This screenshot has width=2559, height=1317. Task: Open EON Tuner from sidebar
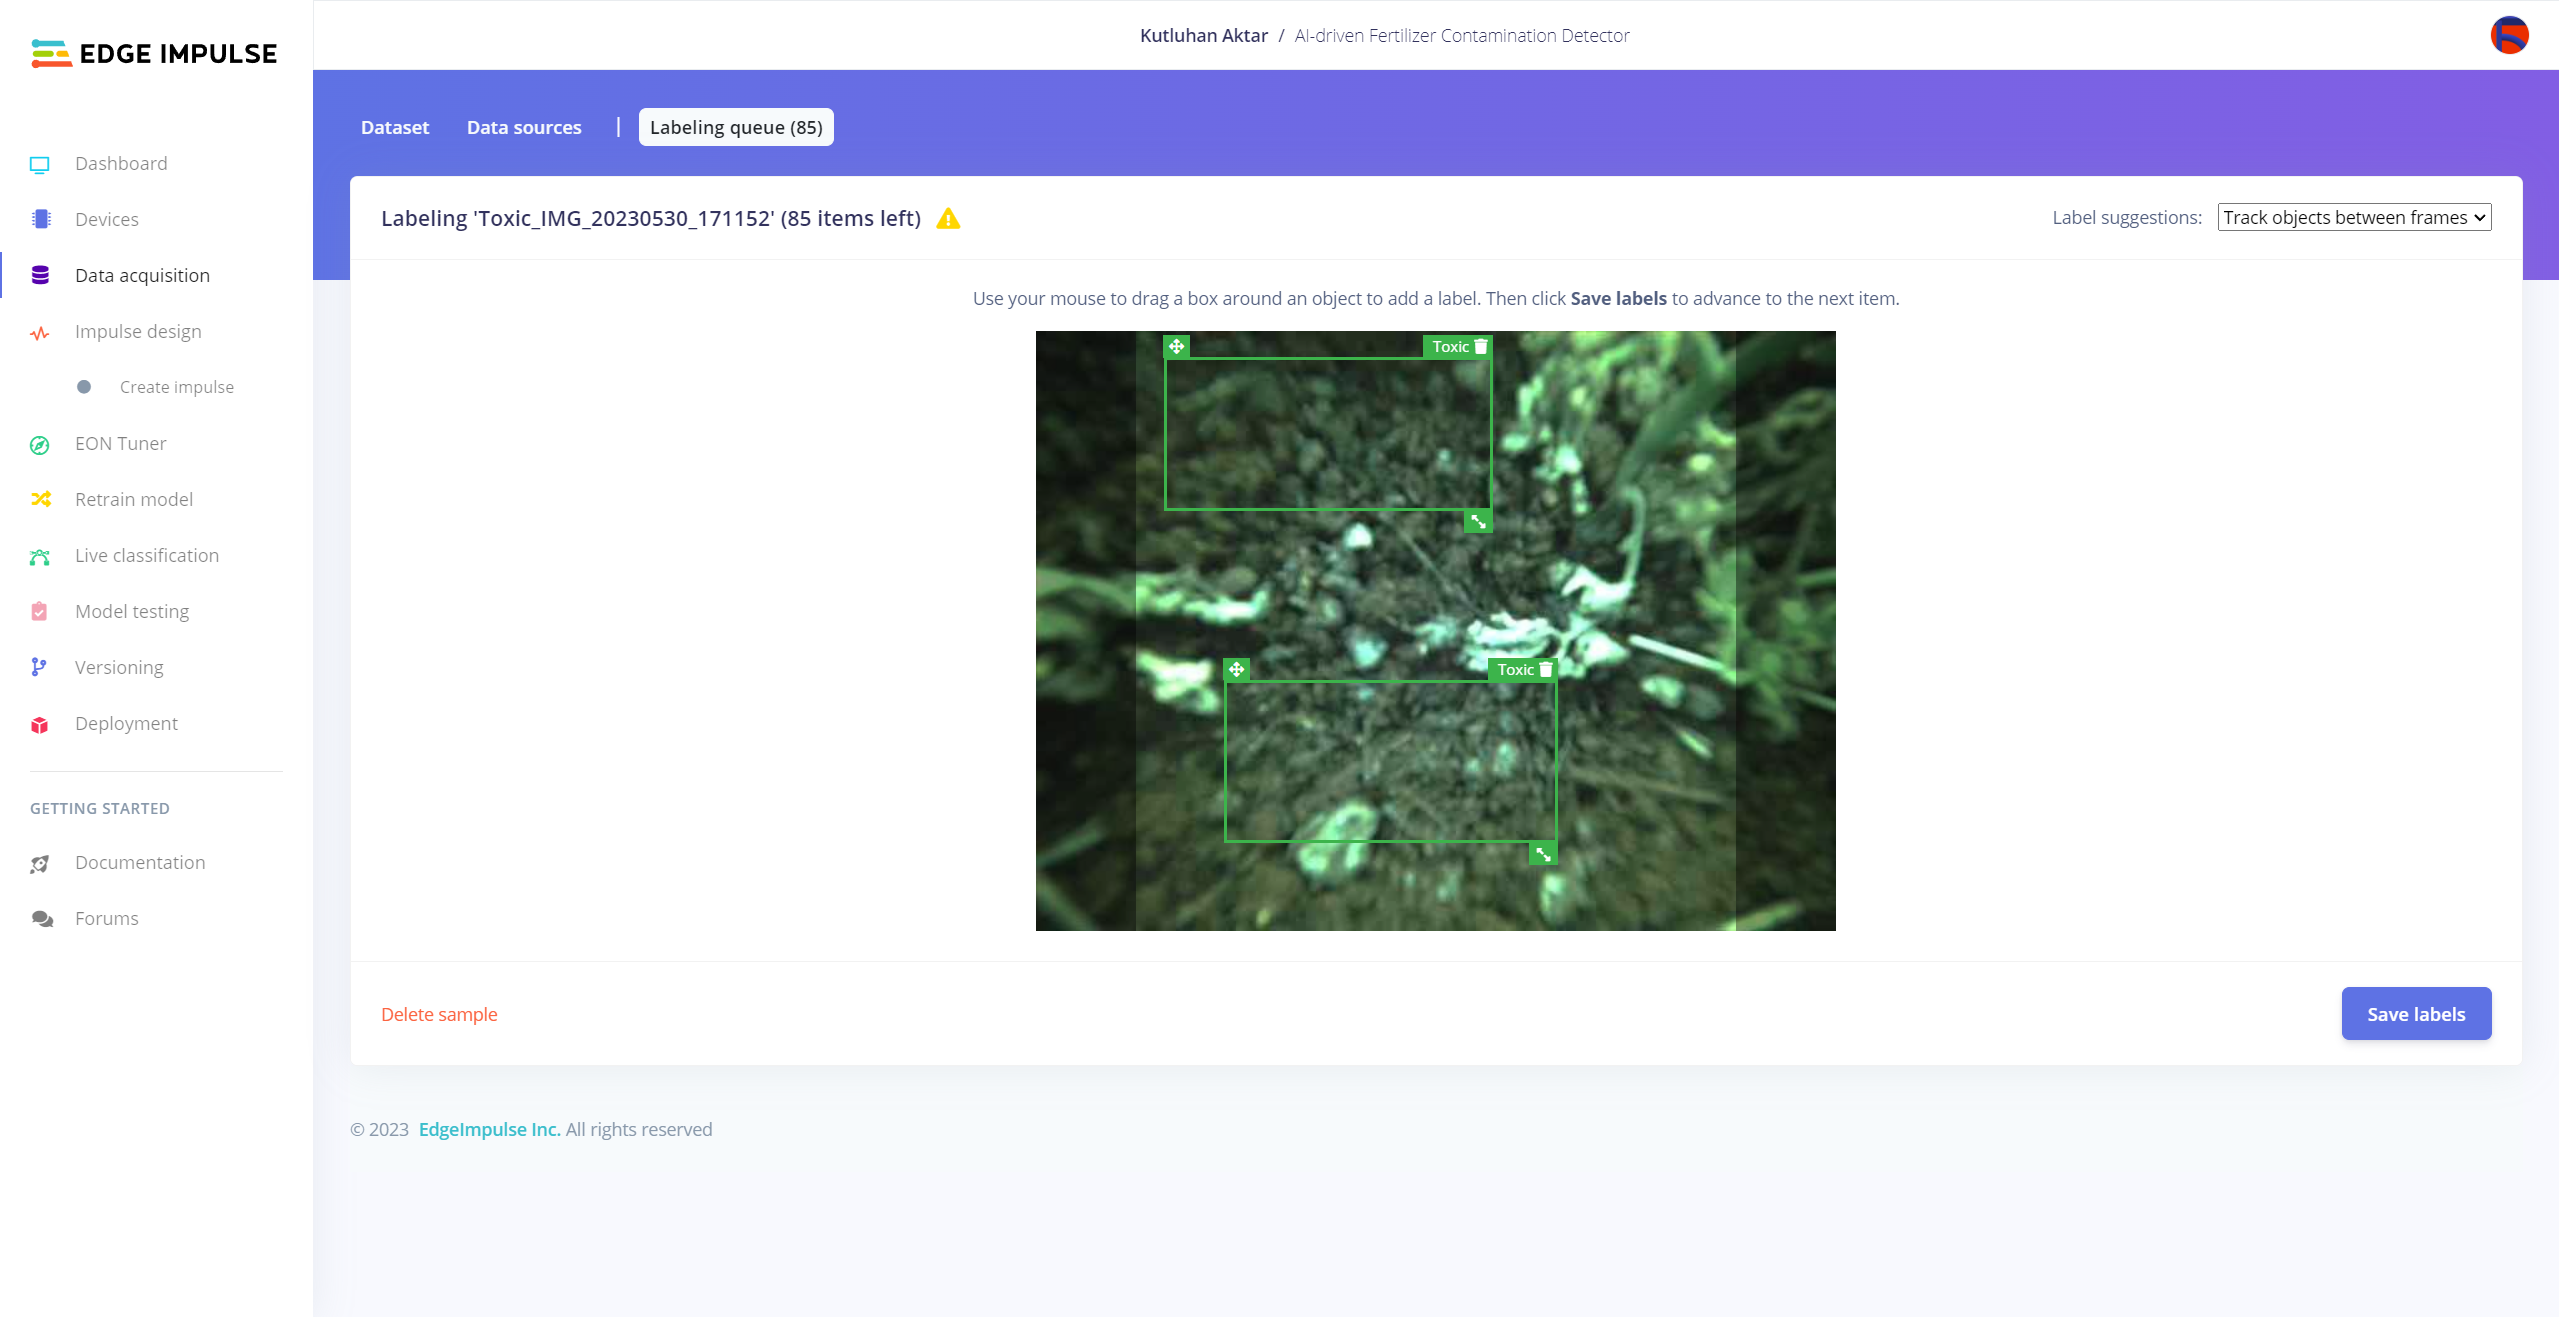(x=120, y=444)
